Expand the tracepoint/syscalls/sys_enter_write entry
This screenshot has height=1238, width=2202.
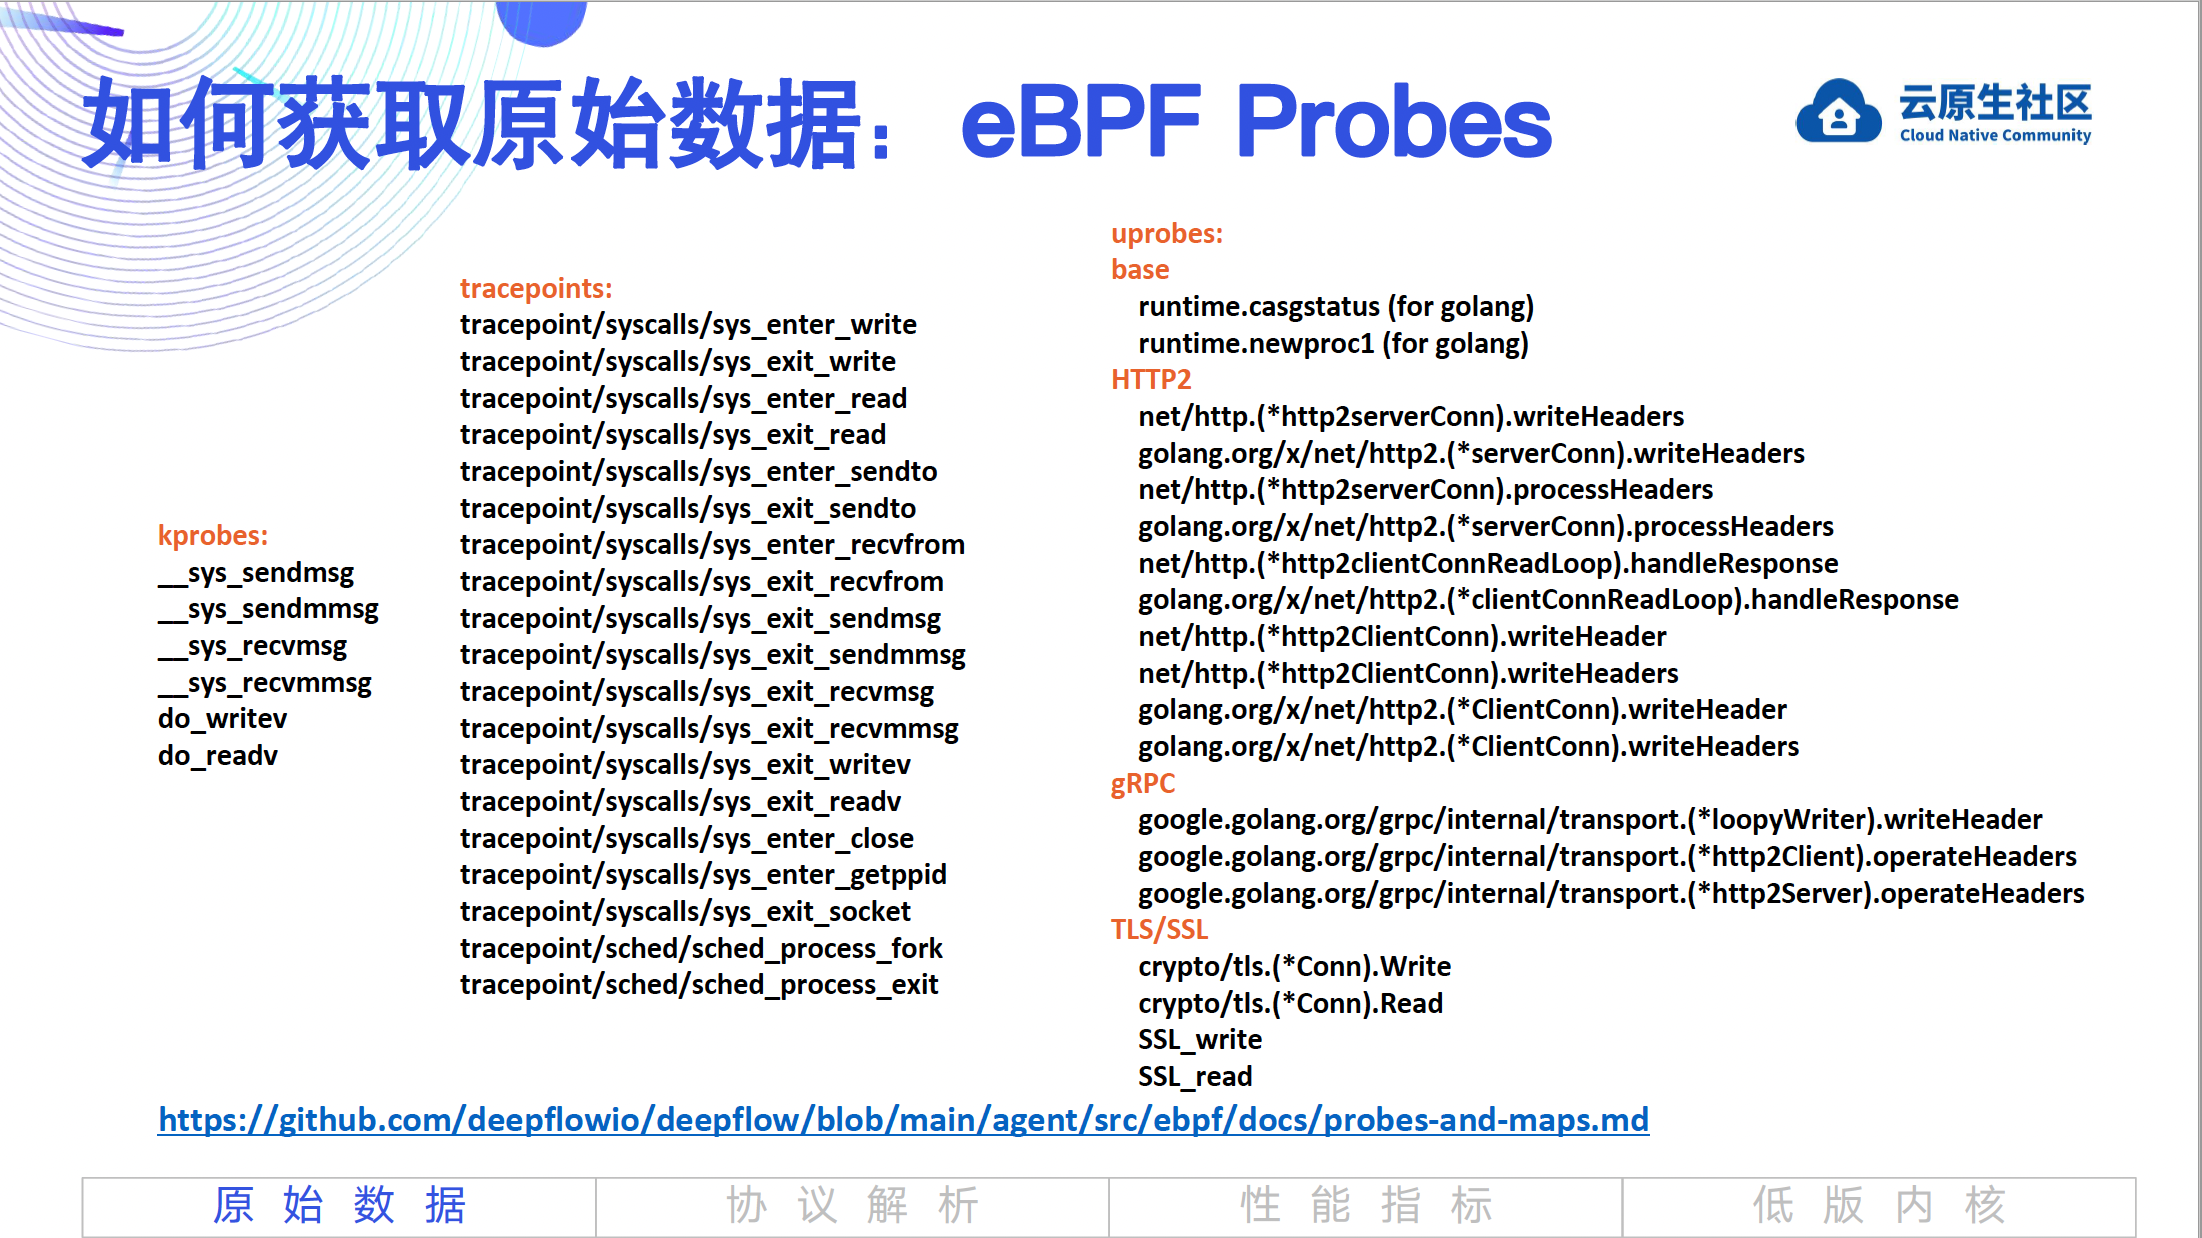click(688, 325)
